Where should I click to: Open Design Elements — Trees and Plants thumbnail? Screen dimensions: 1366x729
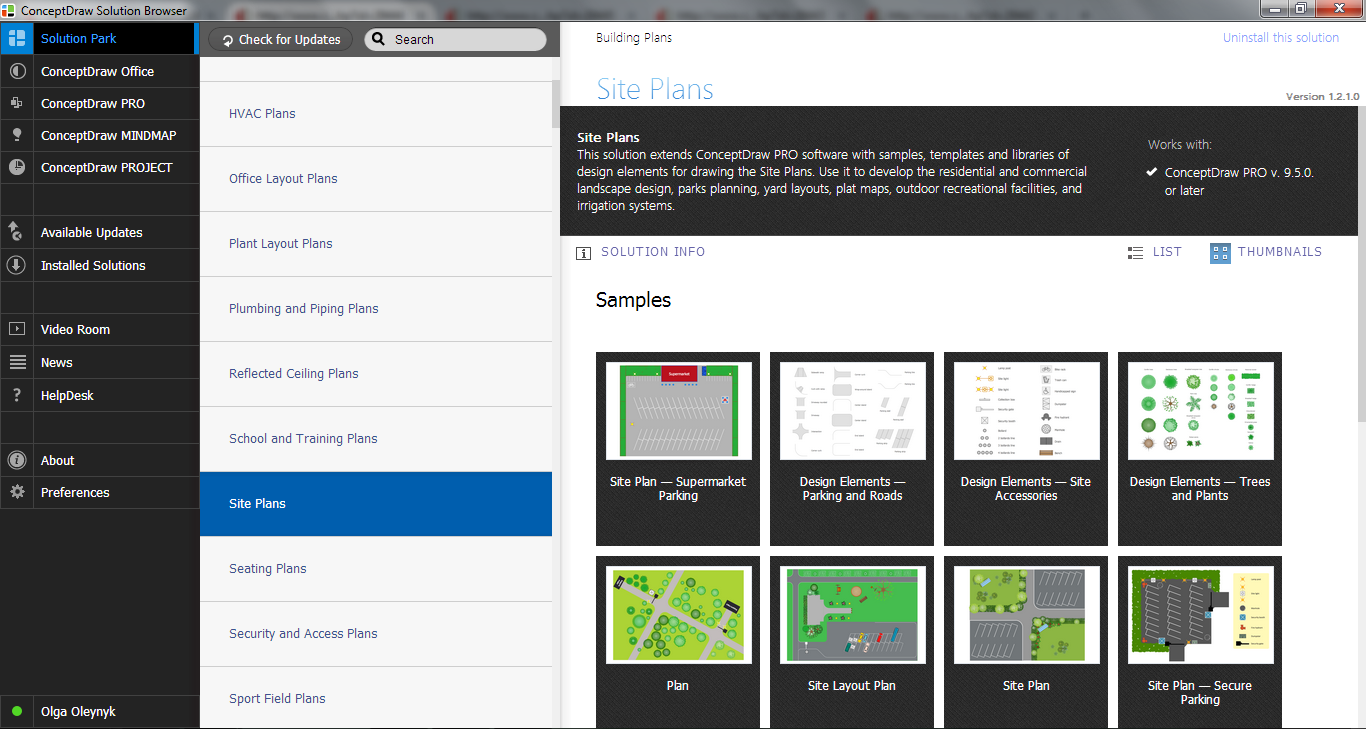tap(1200, 449)
